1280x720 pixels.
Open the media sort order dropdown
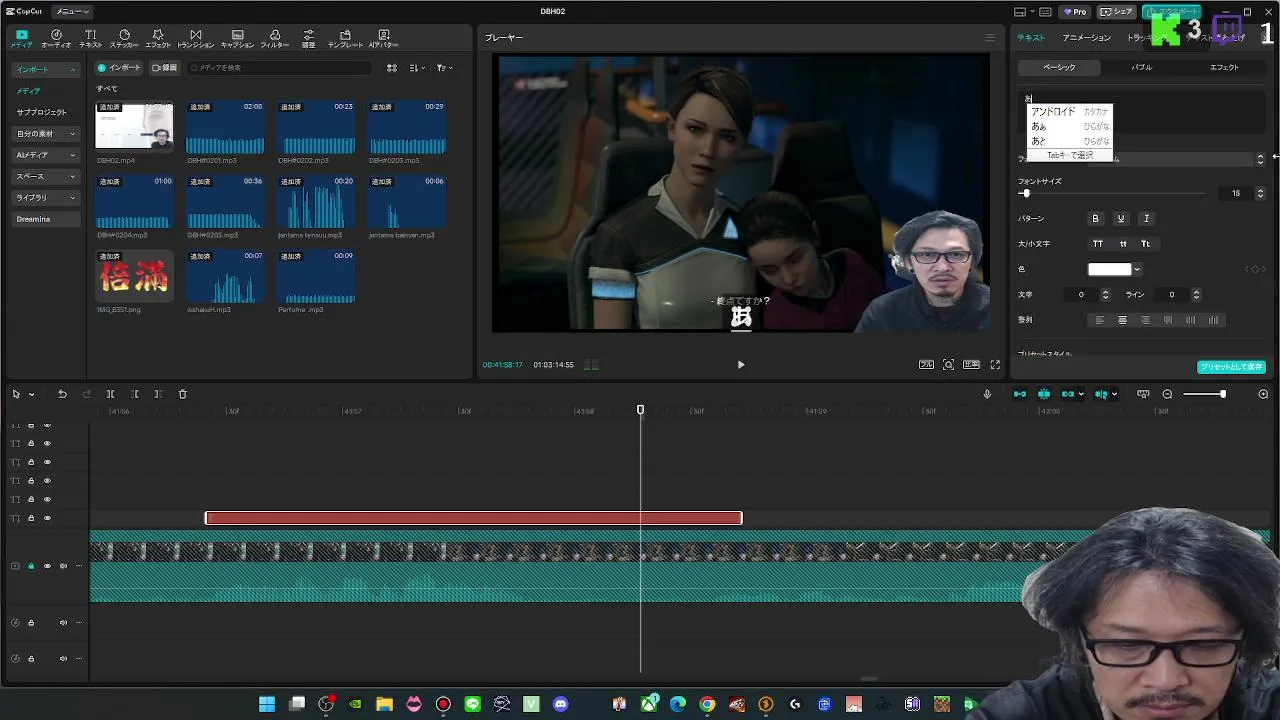point(418,68)
